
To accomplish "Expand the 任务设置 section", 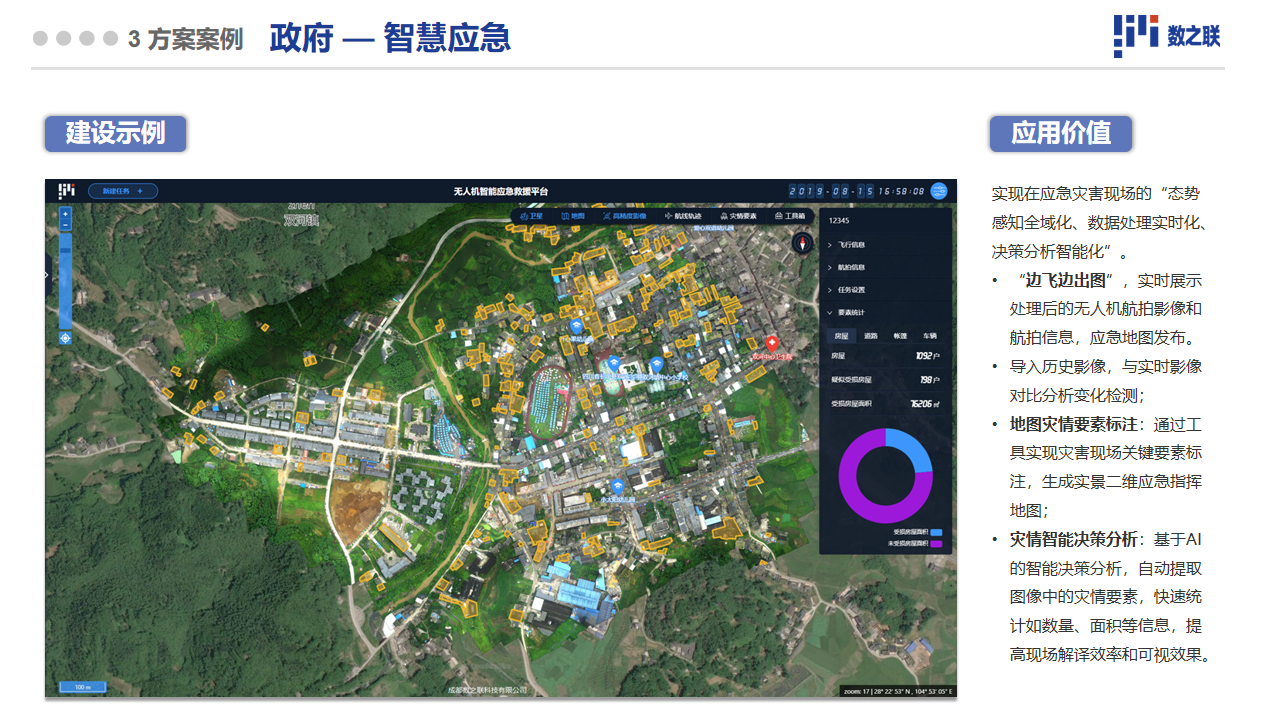I will click(x=850, y=290).
